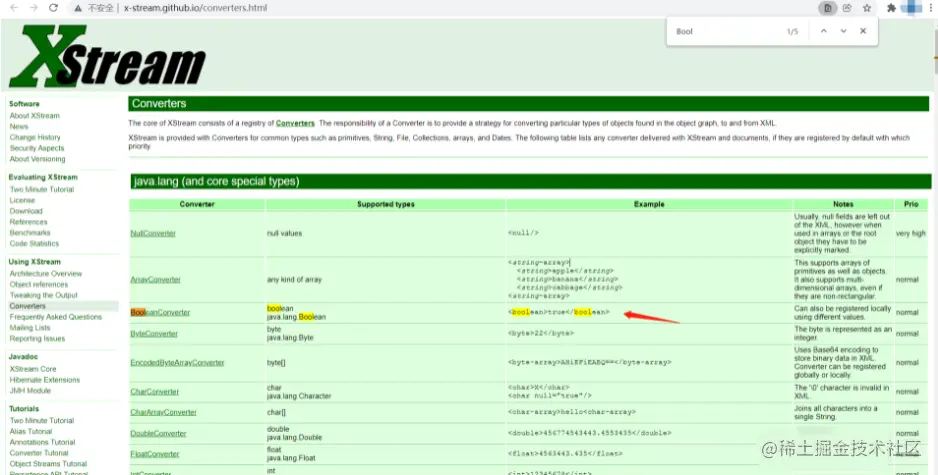Click the bold Converters link in intro paragraph

(x=295, y=123)
